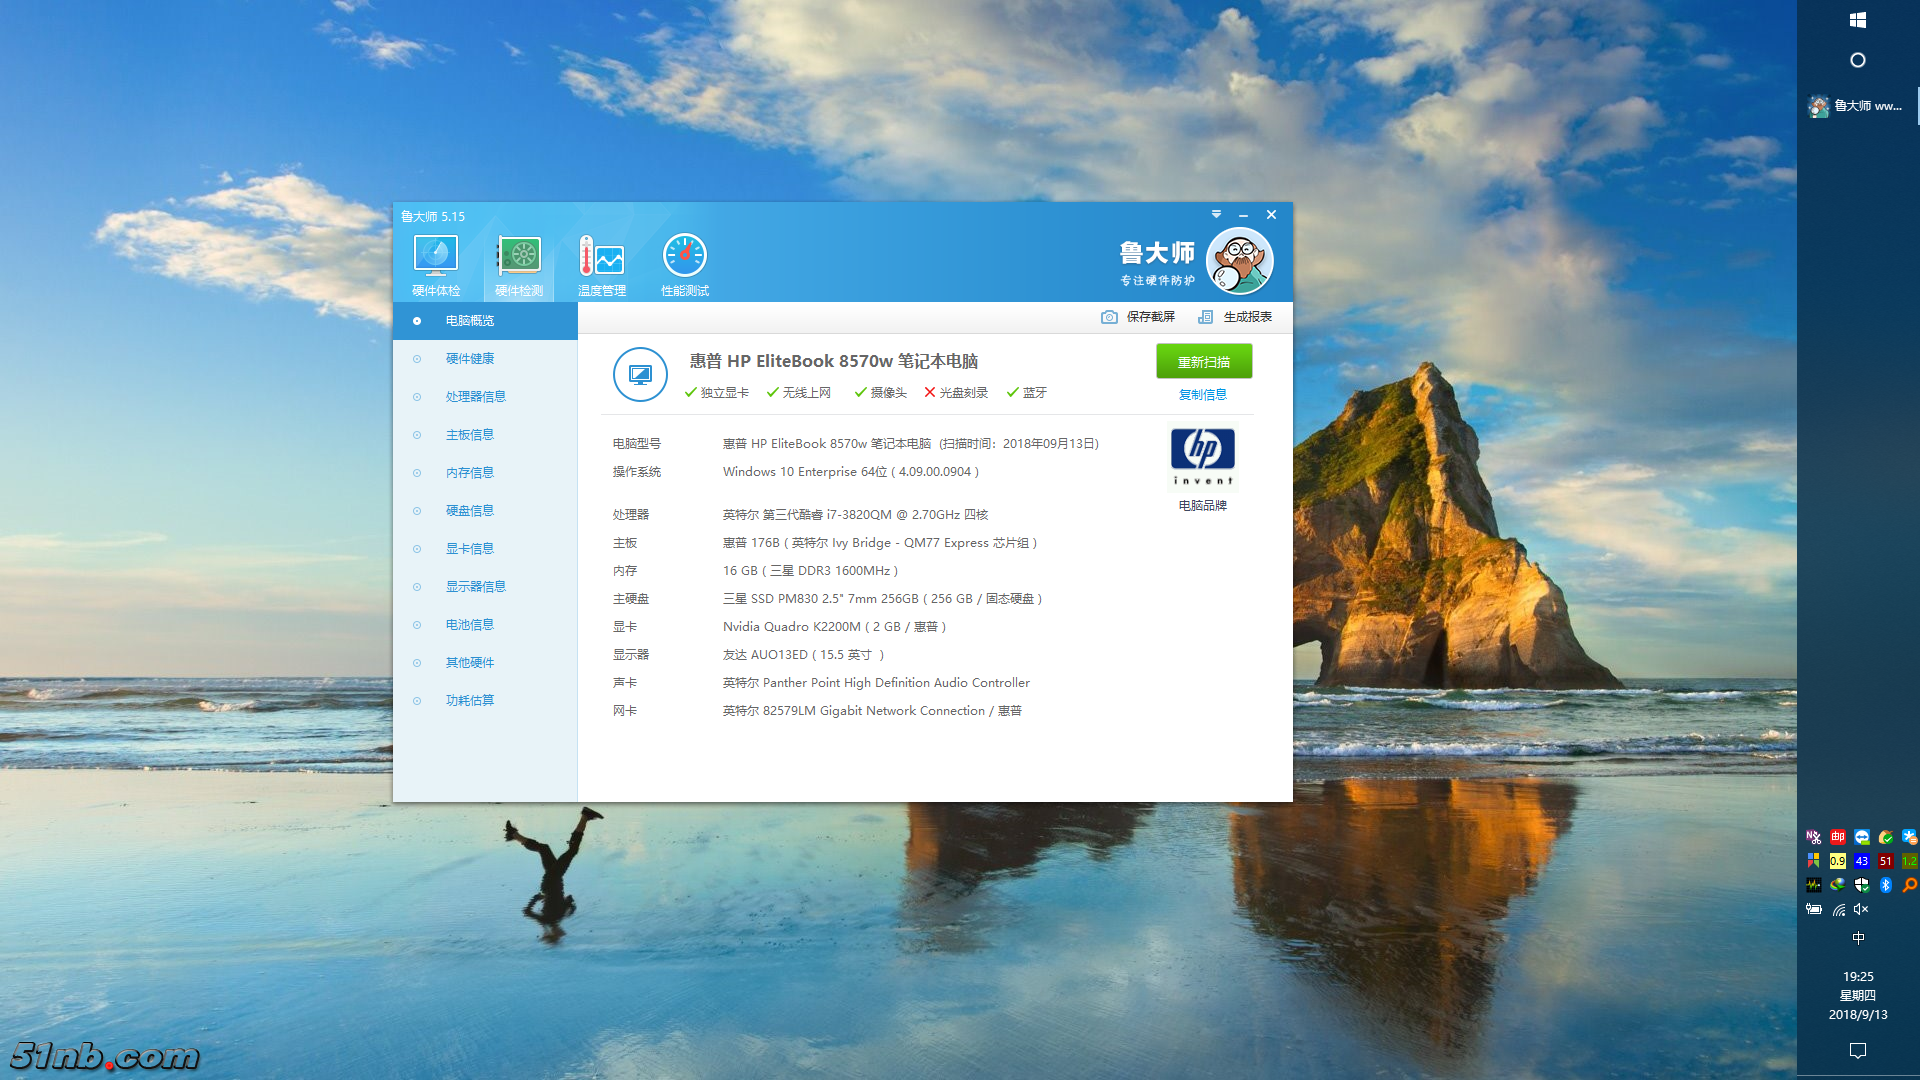1920x1080 pixels.
Task: Open the 硬件体检 hardware checkup icon
Action: [436, 265]
